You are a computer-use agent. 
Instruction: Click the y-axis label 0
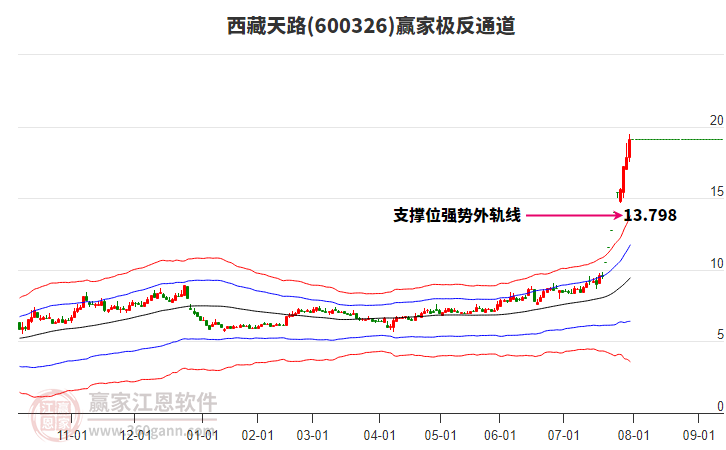click(x=720, y=406)
